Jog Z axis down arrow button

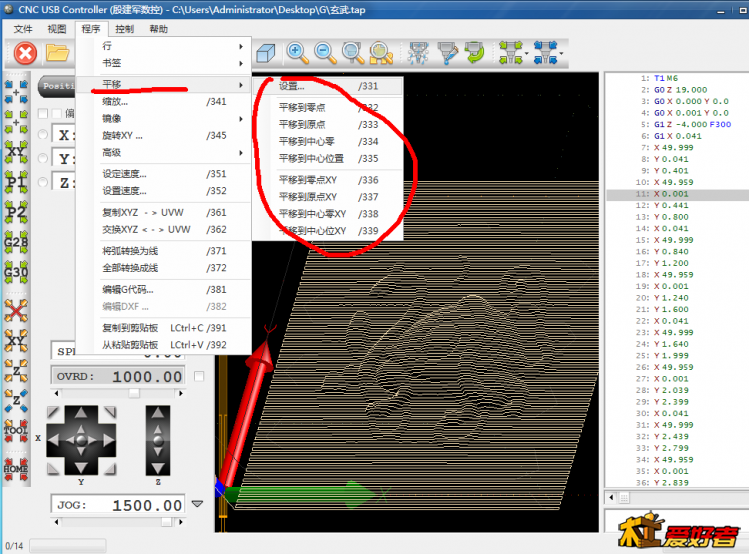coord(158,467)
